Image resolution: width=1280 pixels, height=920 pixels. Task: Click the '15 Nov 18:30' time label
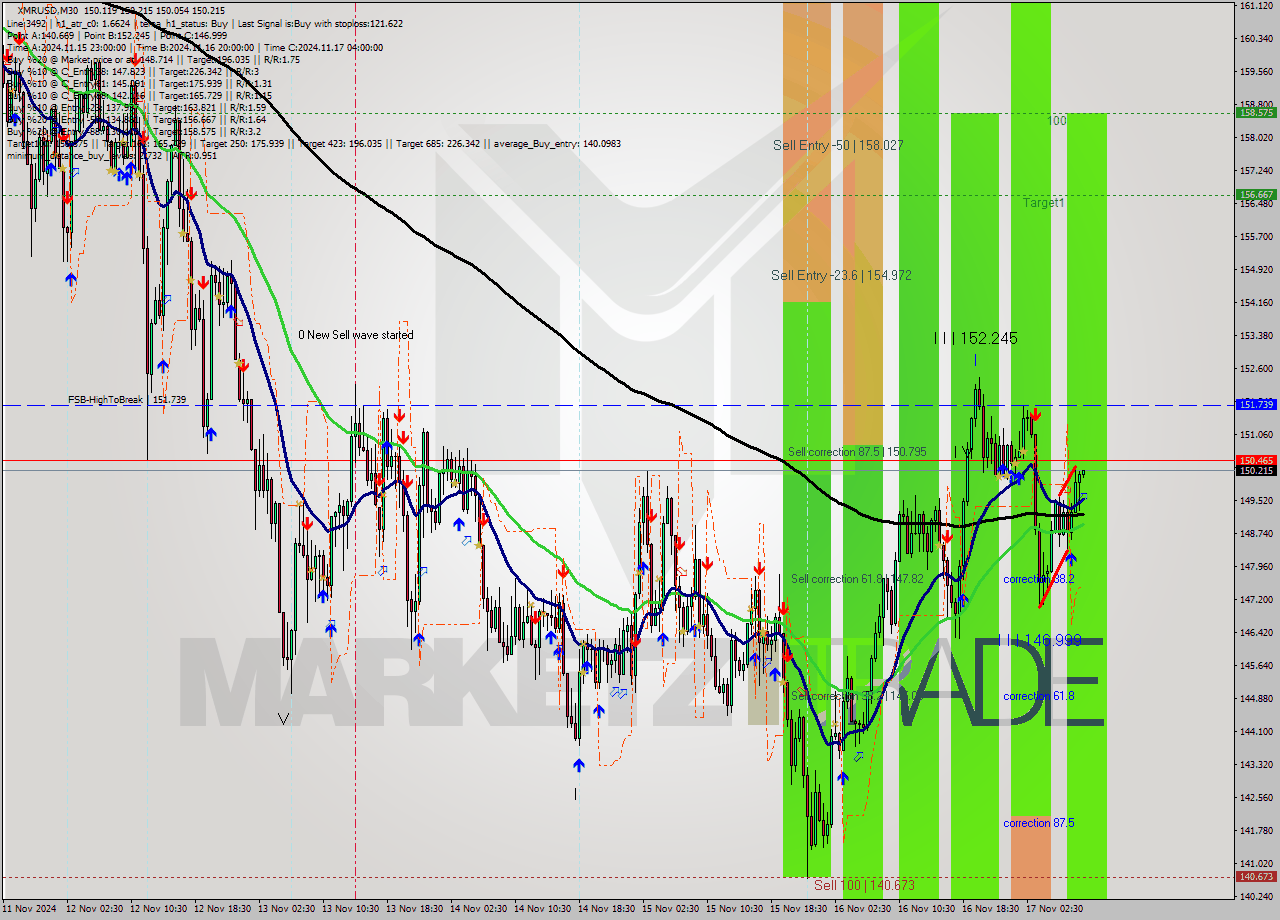point(798,909)
